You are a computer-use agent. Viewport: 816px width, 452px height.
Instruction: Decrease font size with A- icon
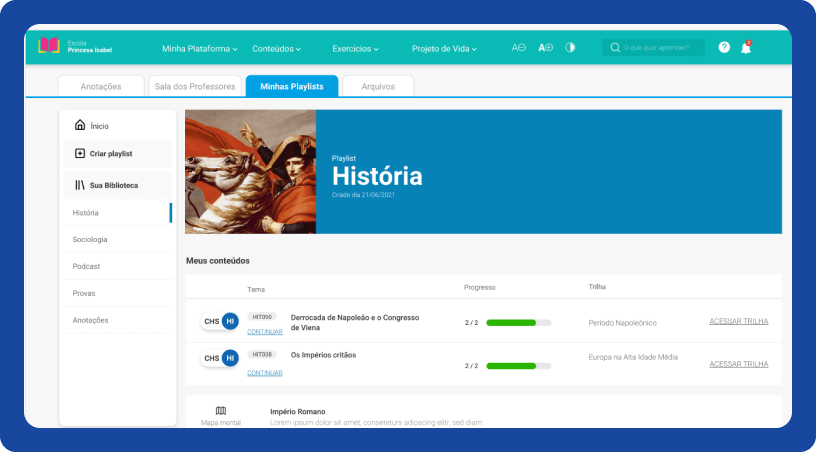[x=518, y=47]
